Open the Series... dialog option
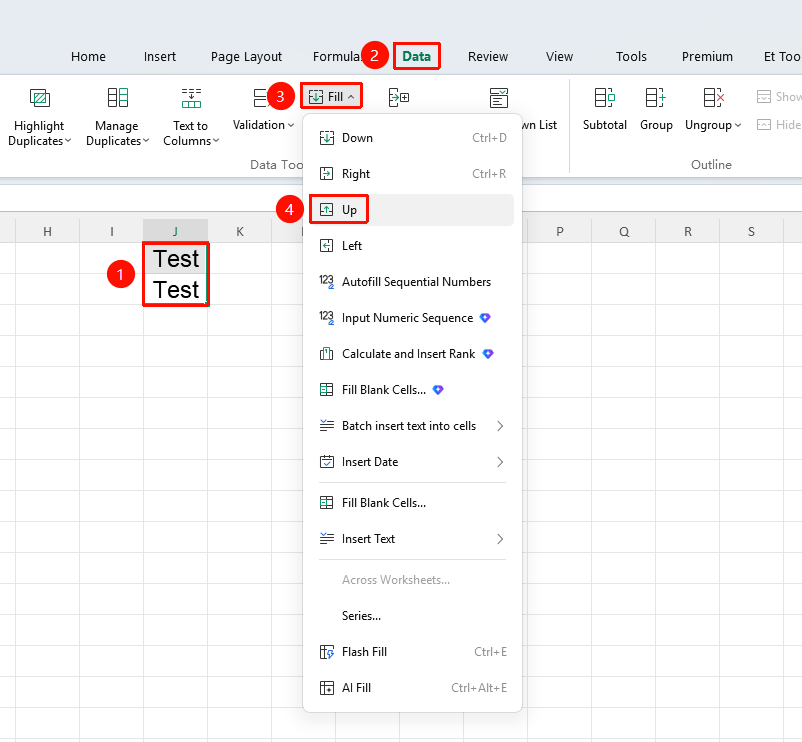This screenshot has width=802, height=742. click(412, 616)
